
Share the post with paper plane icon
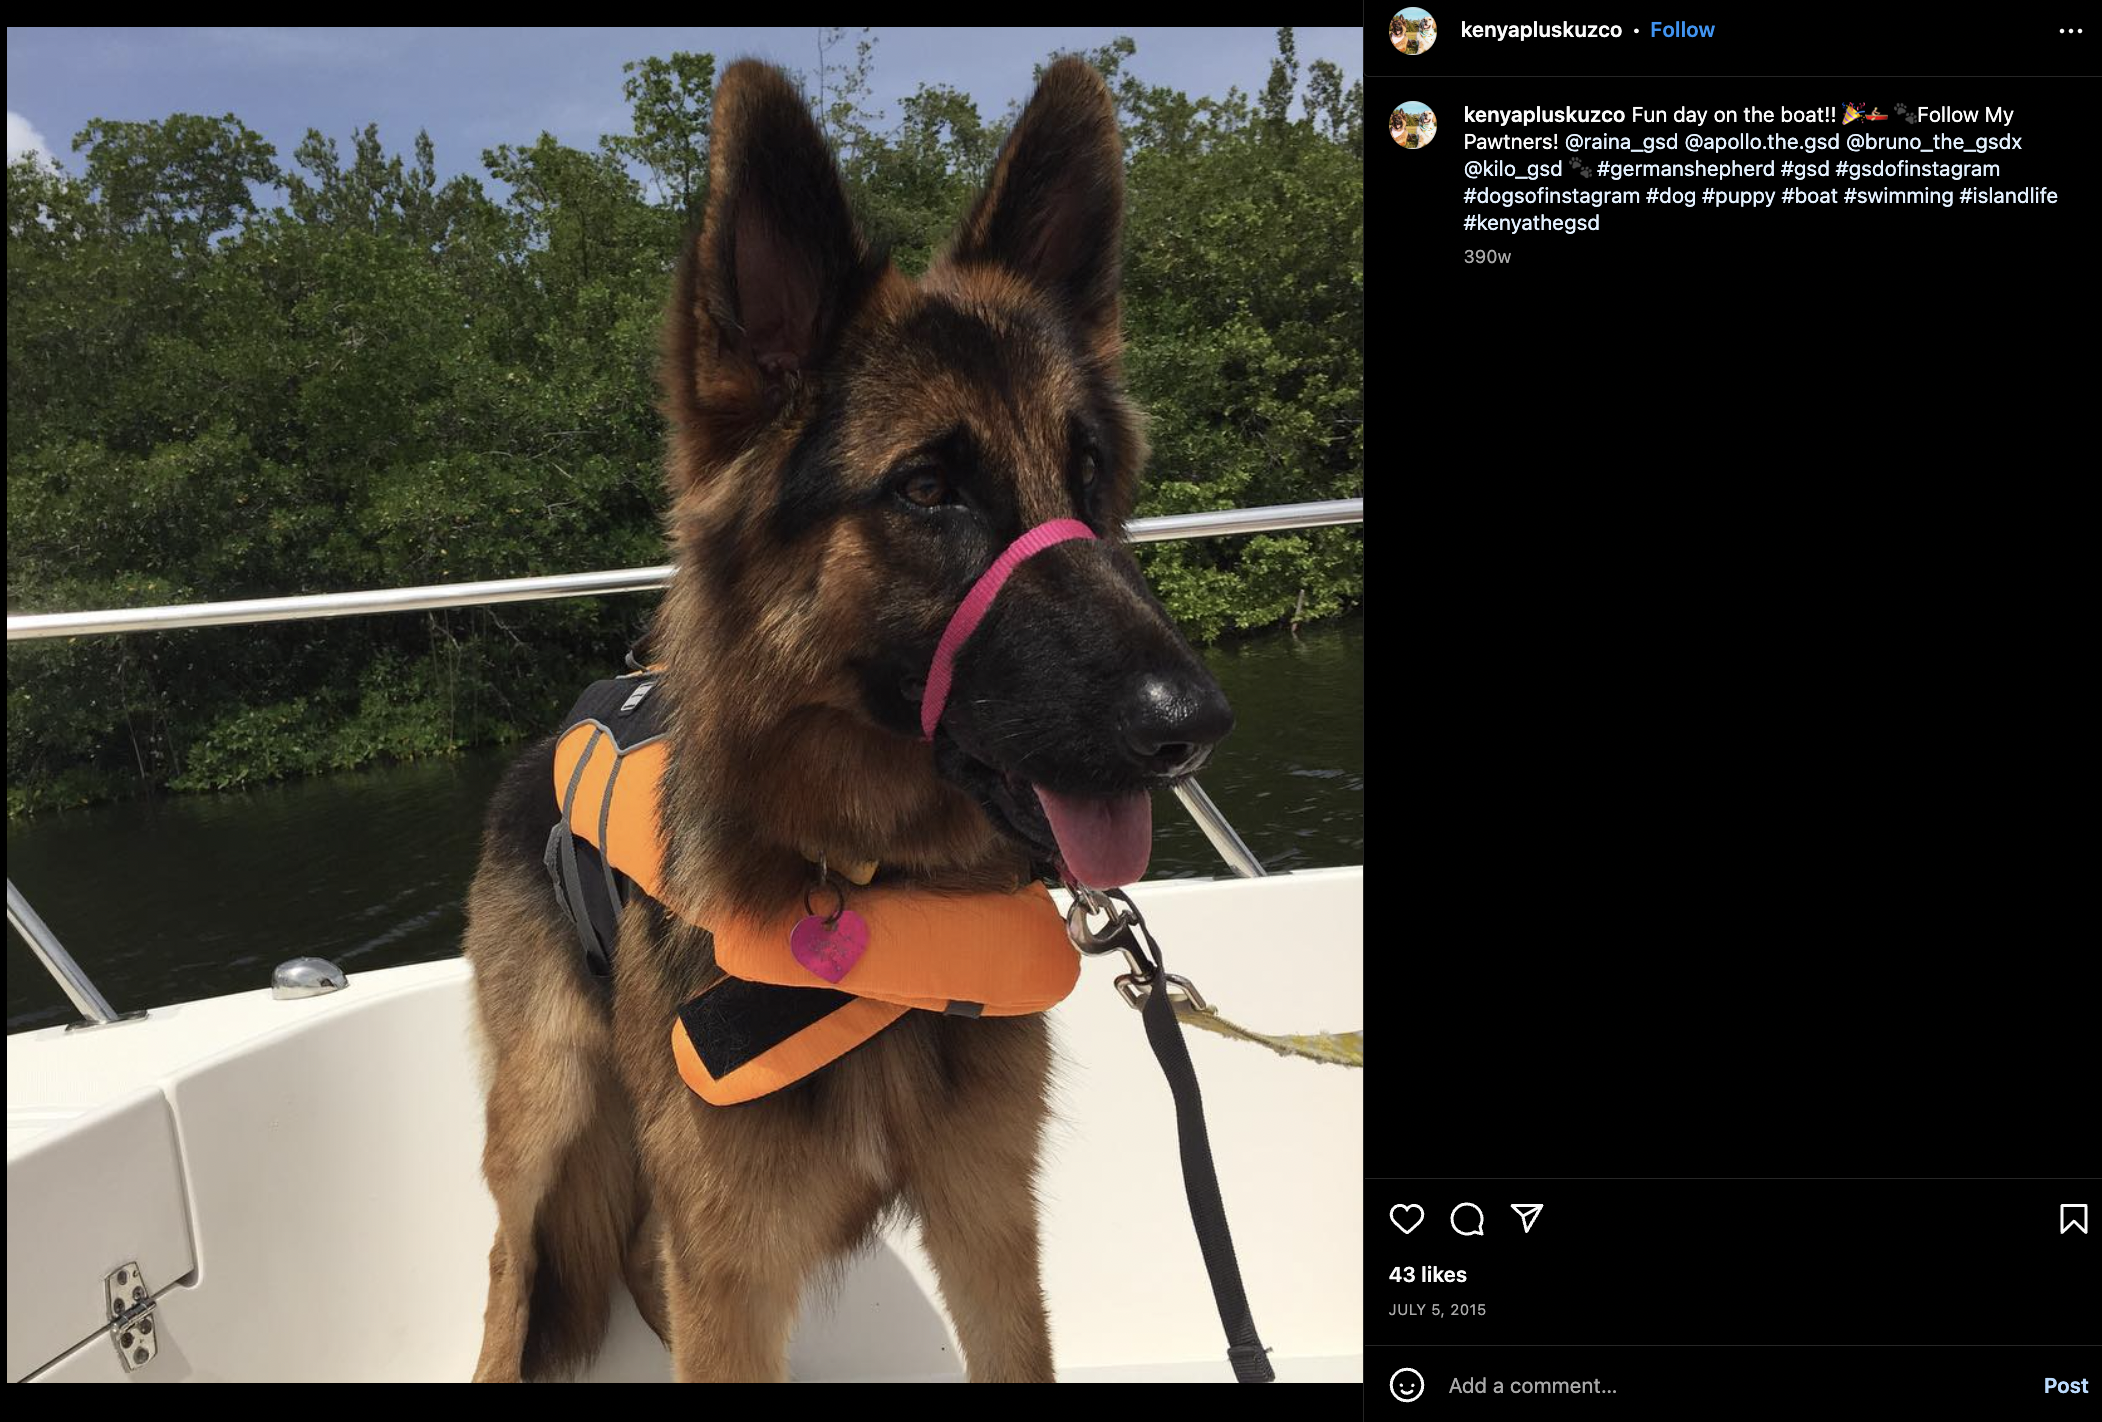pos(1527,1218)
